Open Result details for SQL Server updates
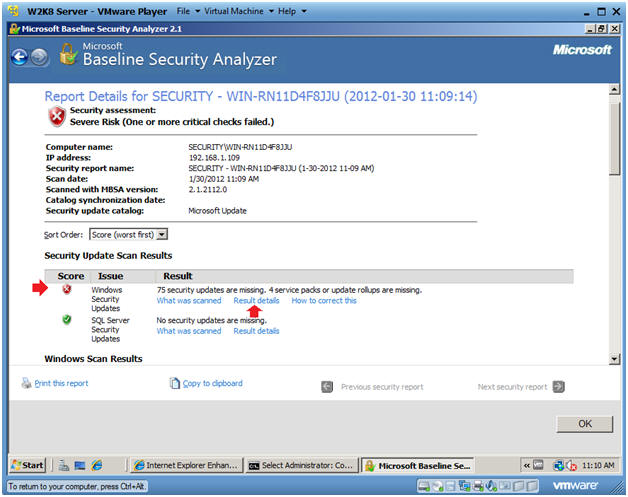 coord(256,331)
